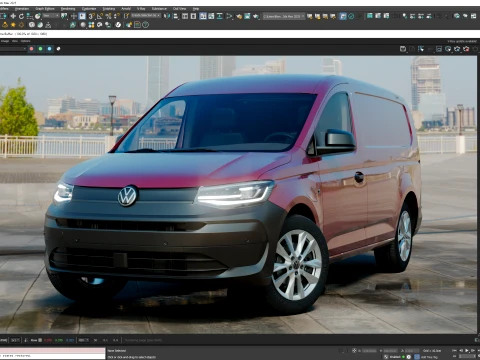Open the Scene Explorer toolbar icon

(185, 16)
